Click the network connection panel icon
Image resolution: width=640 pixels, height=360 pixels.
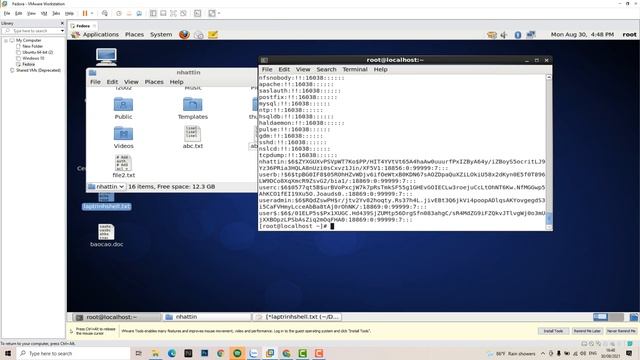(531, 35)
